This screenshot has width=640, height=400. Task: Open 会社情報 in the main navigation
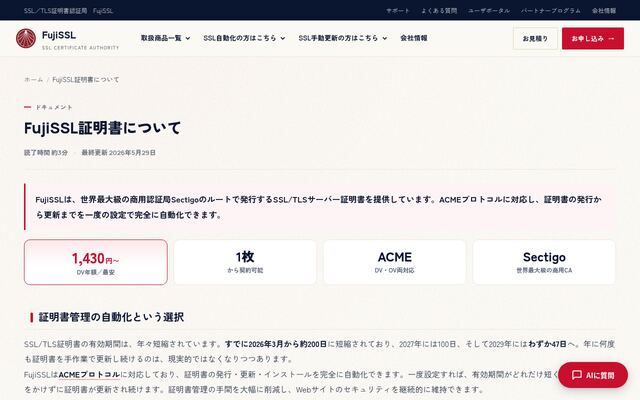[x=413, y=38]
